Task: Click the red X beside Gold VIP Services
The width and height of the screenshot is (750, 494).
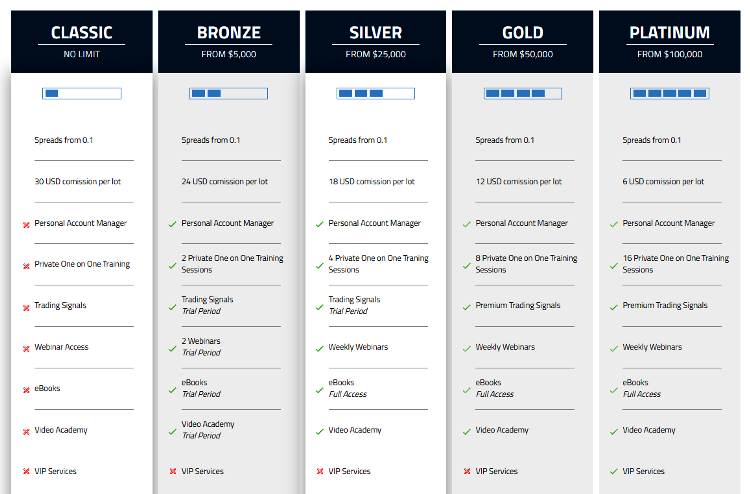Action: pyautogui.click(x=467, y=472)
